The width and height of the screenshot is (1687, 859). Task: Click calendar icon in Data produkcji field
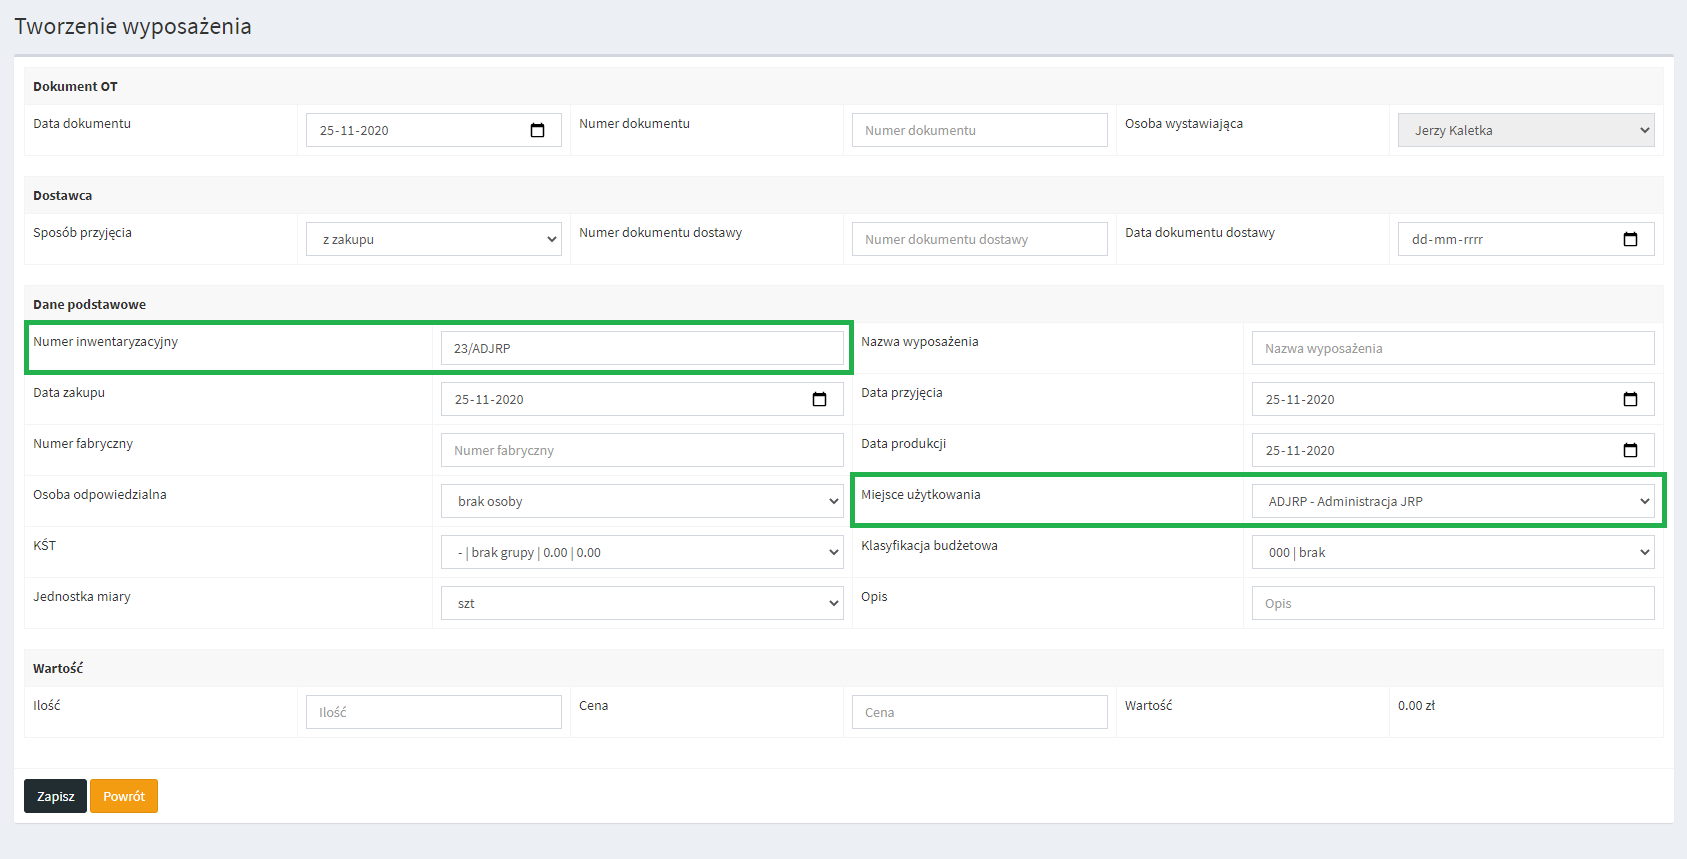(x=1630, y=451)
